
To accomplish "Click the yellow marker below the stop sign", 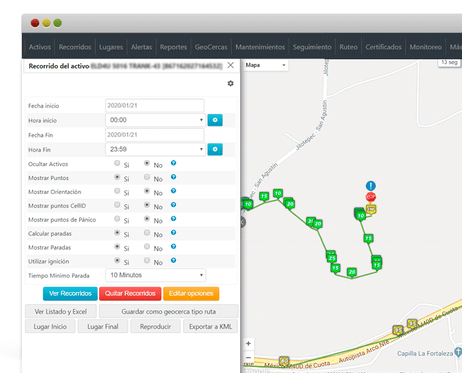I will [371, 209].
